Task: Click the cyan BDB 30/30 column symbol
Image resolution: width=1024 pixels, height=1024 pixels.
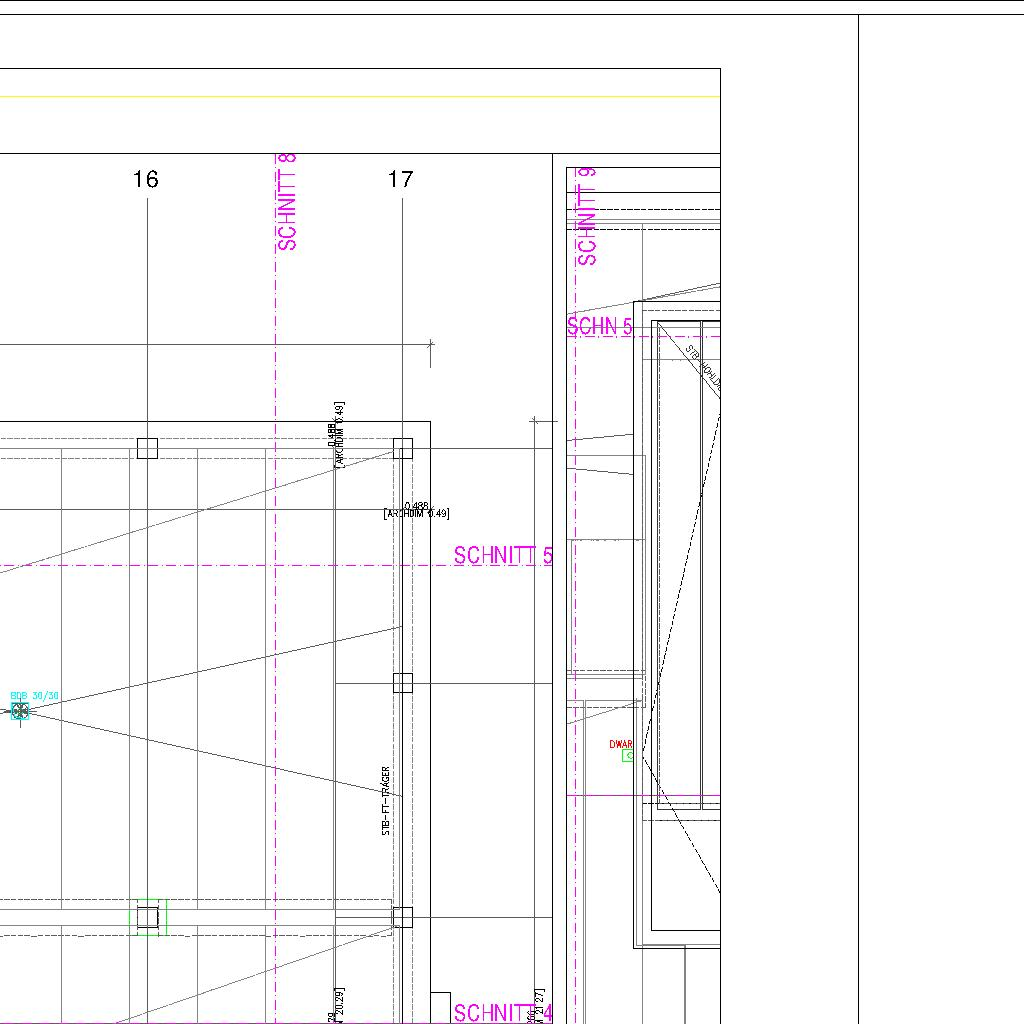Action: (19, 711)
